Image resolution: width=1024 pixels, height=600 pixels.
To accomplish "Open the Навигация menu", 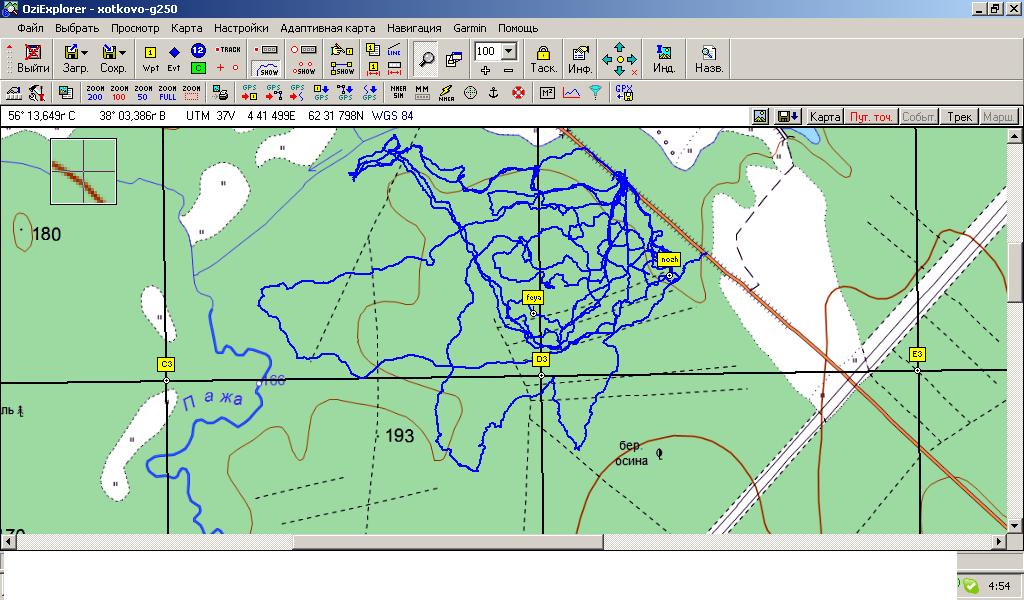I will 414,28.
